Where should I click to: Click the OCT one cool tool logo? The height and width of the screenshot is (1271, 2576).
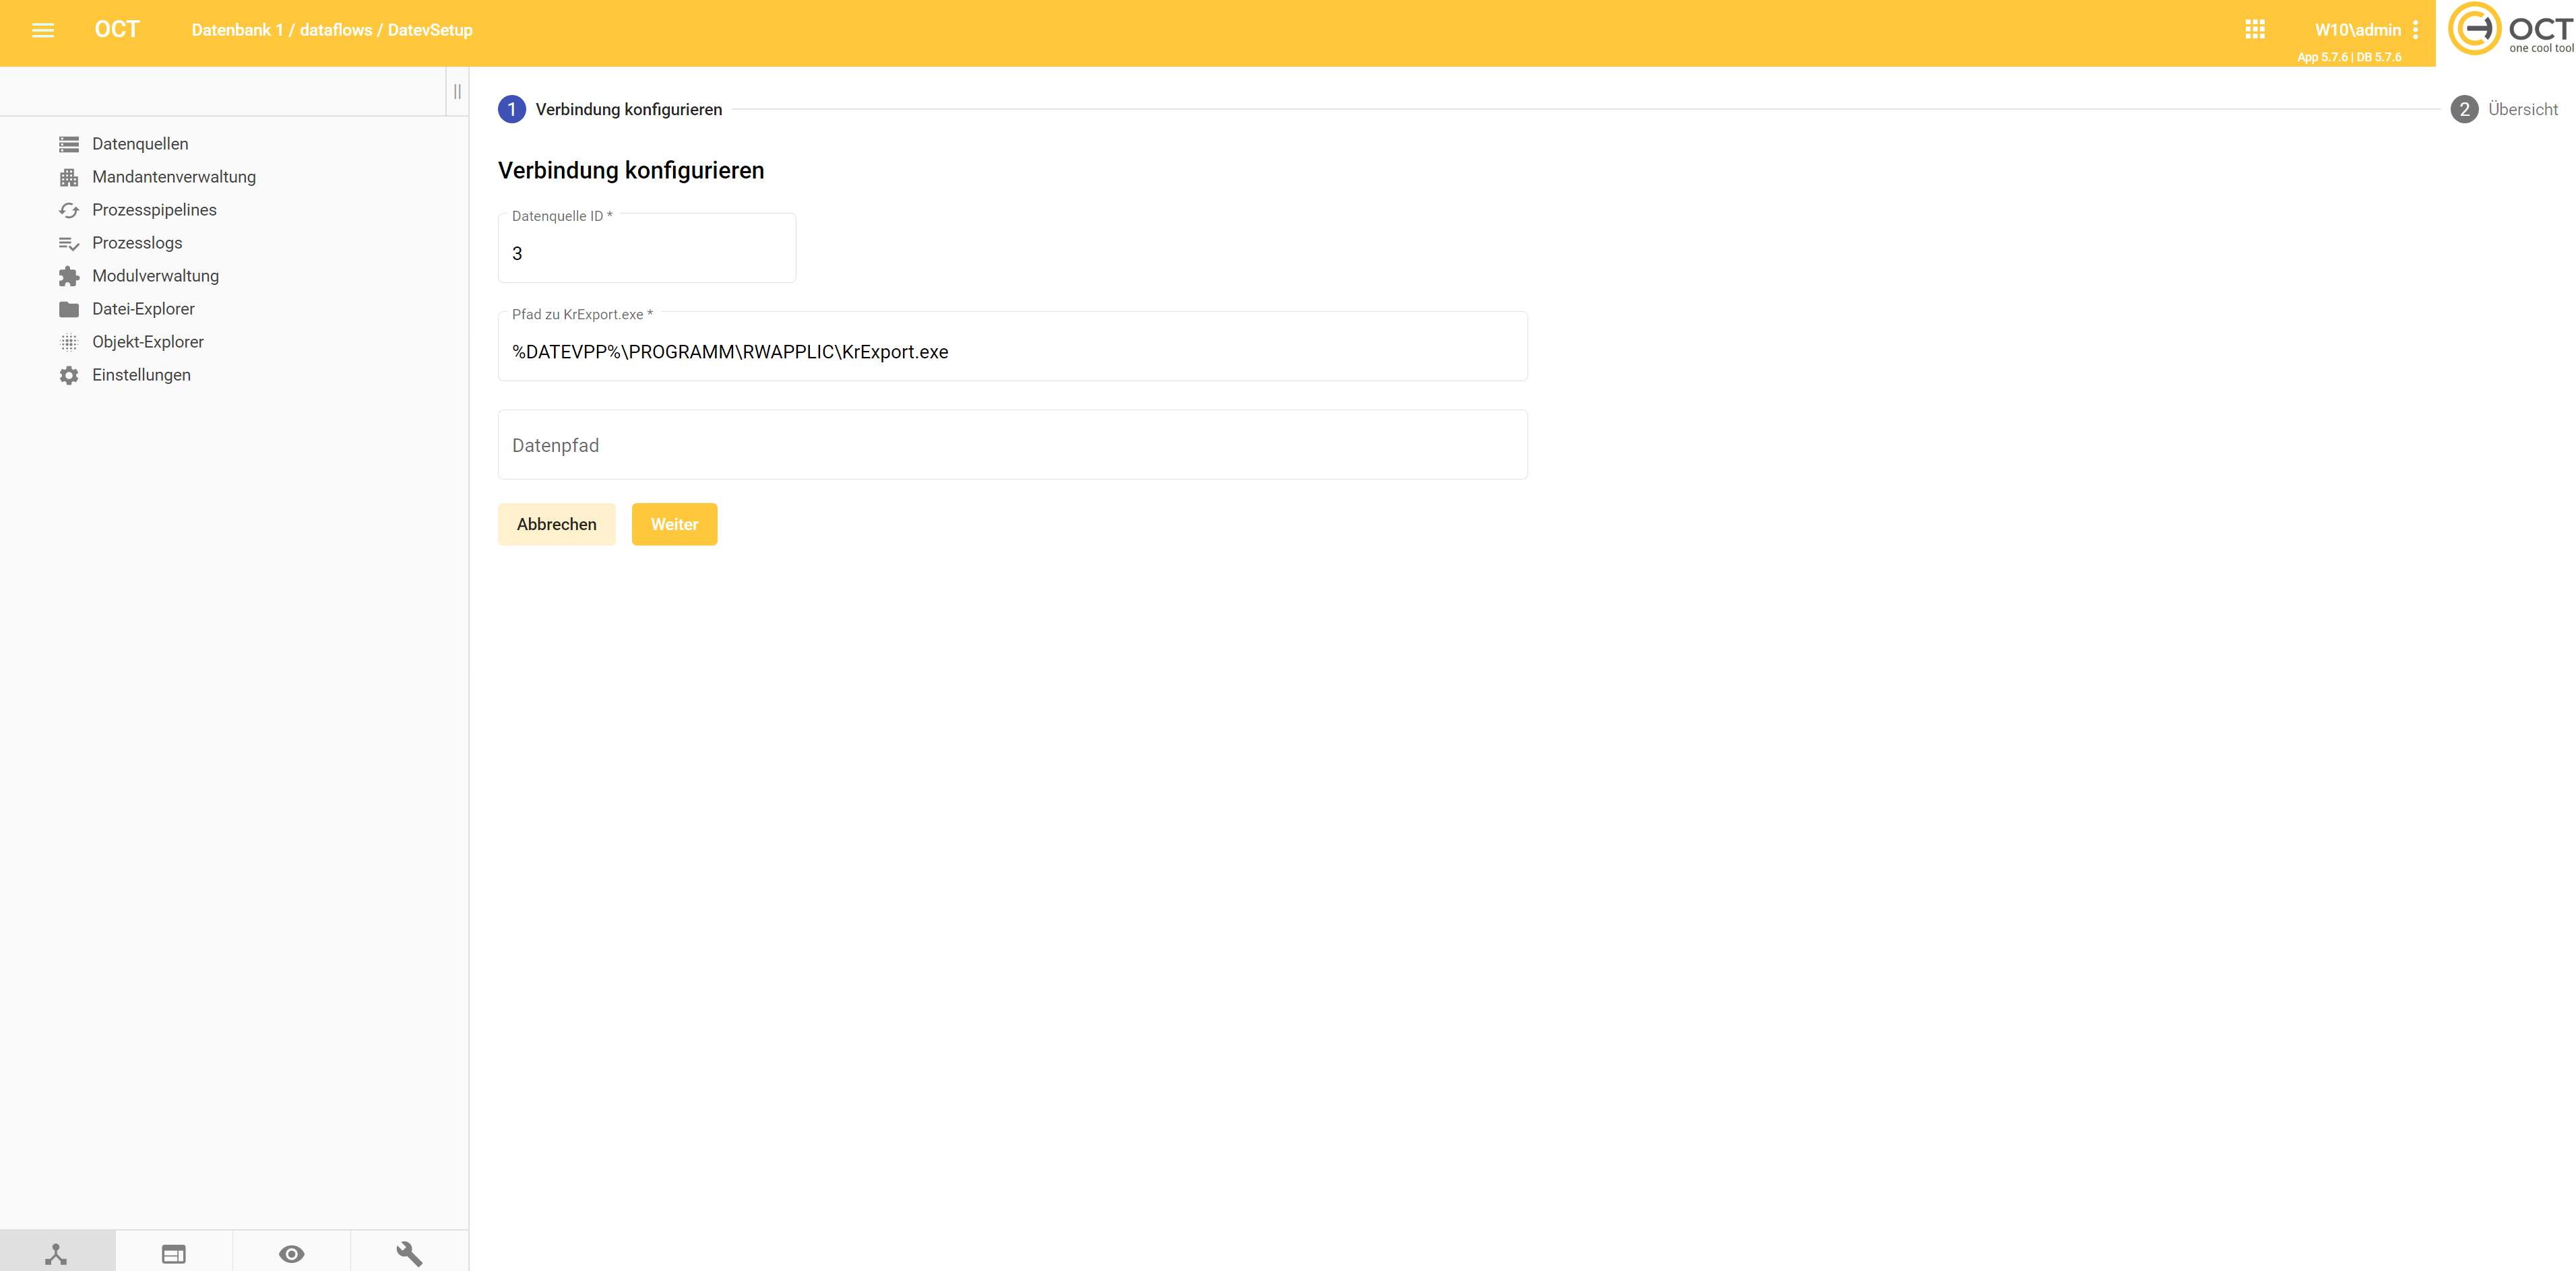point(2510,30)
